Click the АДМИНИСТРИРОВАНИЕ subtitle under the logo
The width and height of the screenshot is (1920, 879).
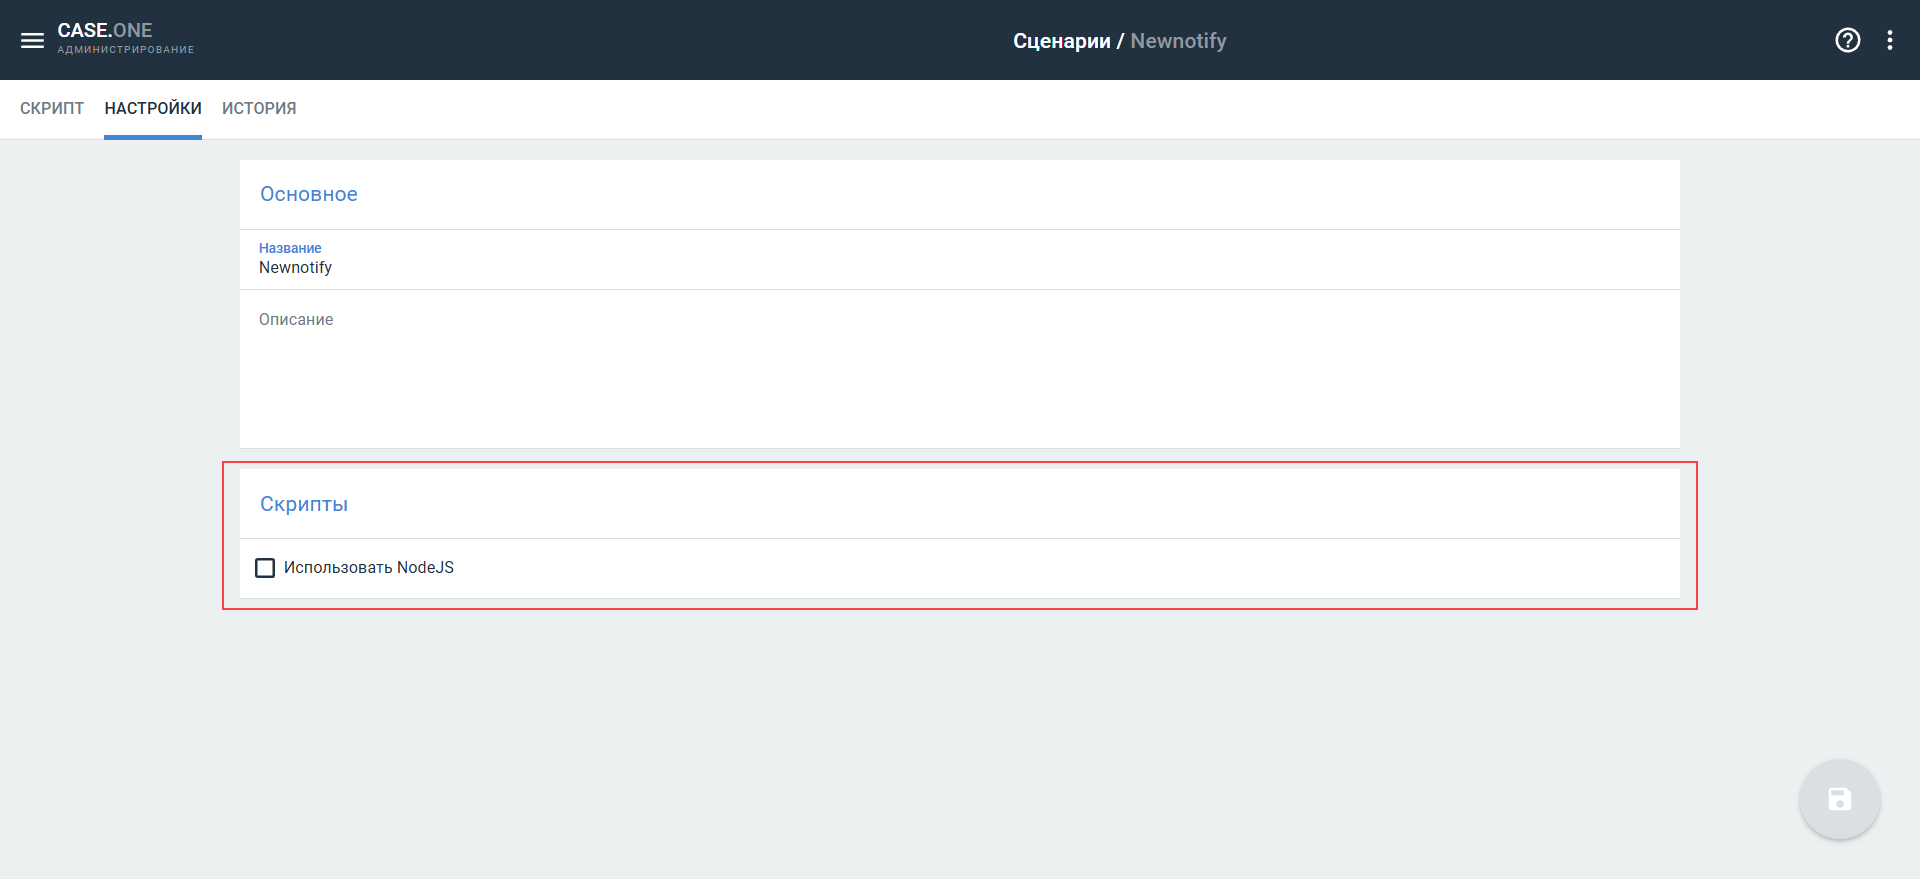[126, 50]
